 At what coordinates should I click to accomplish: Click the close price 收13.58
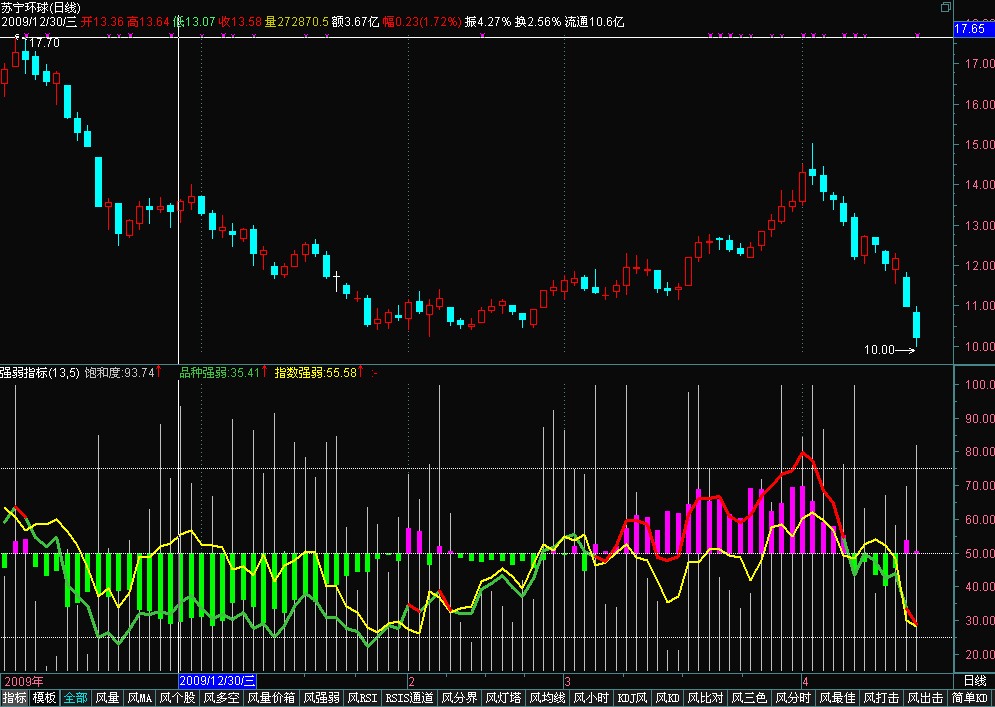240,22
